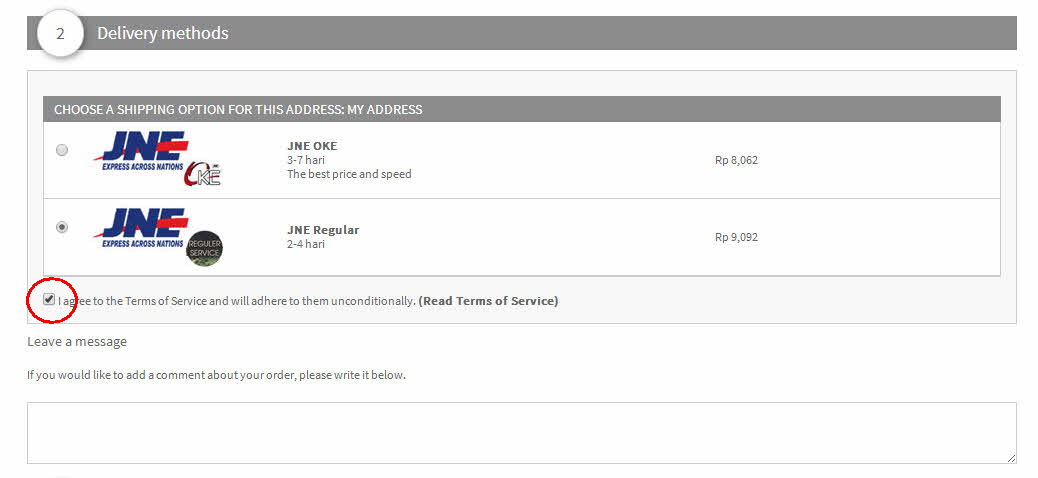Untick the Terms of Service agreement checkbox
The image size is (1038, 478).
tap(49, 299)
